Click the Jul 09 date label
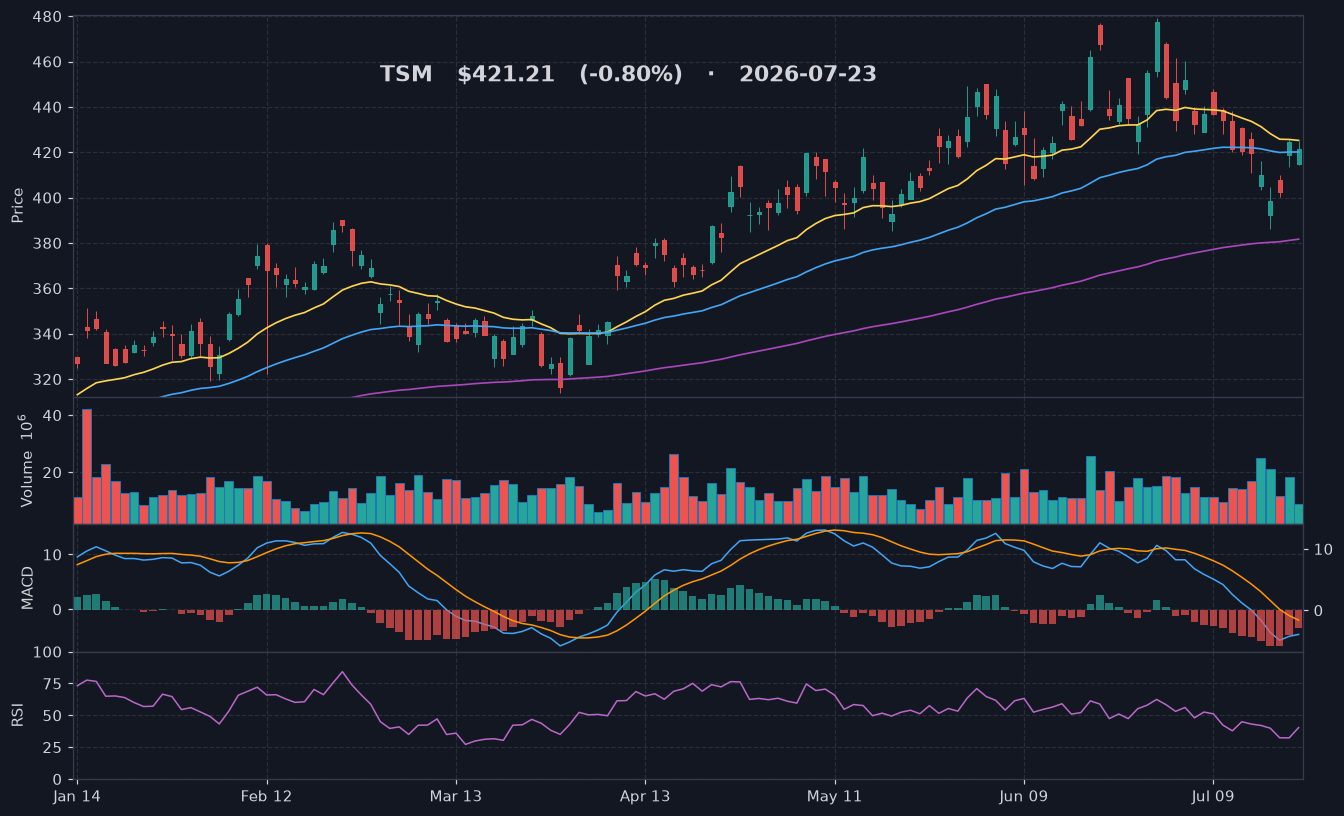The height and width of the screenshot is (816, 1344). 1213,797
